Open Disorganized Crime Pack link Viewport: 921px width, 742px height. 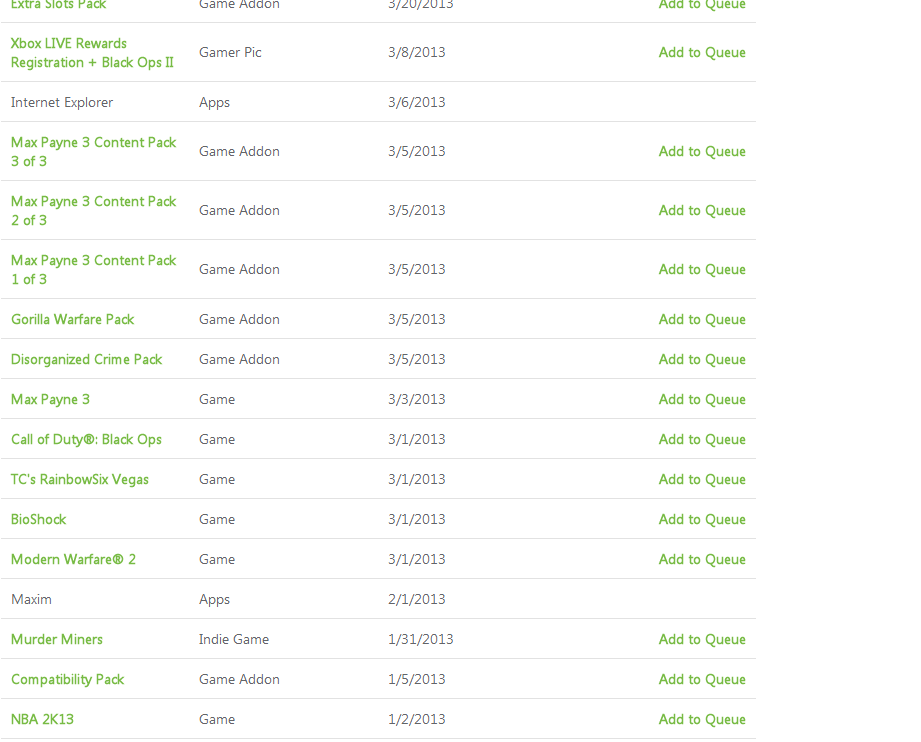pyautogui.click(x=86, y=359)
